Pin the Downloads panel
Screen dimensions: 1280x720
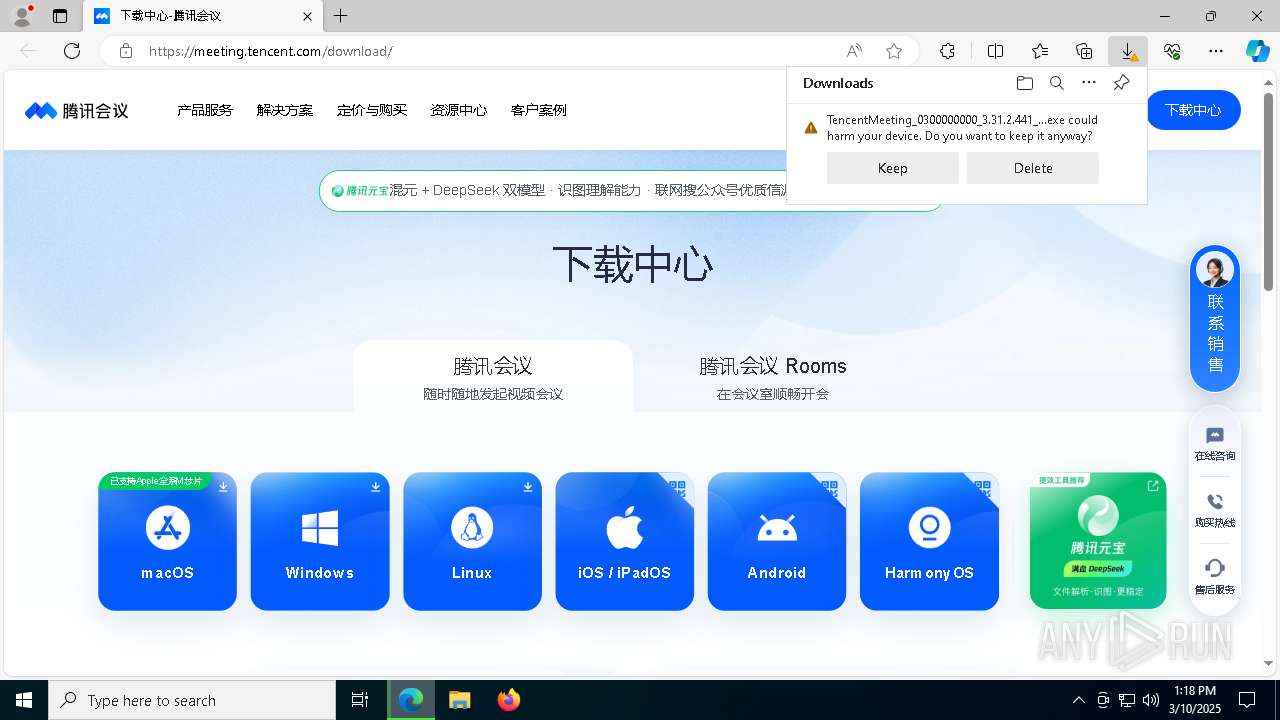click(1121, 83)
